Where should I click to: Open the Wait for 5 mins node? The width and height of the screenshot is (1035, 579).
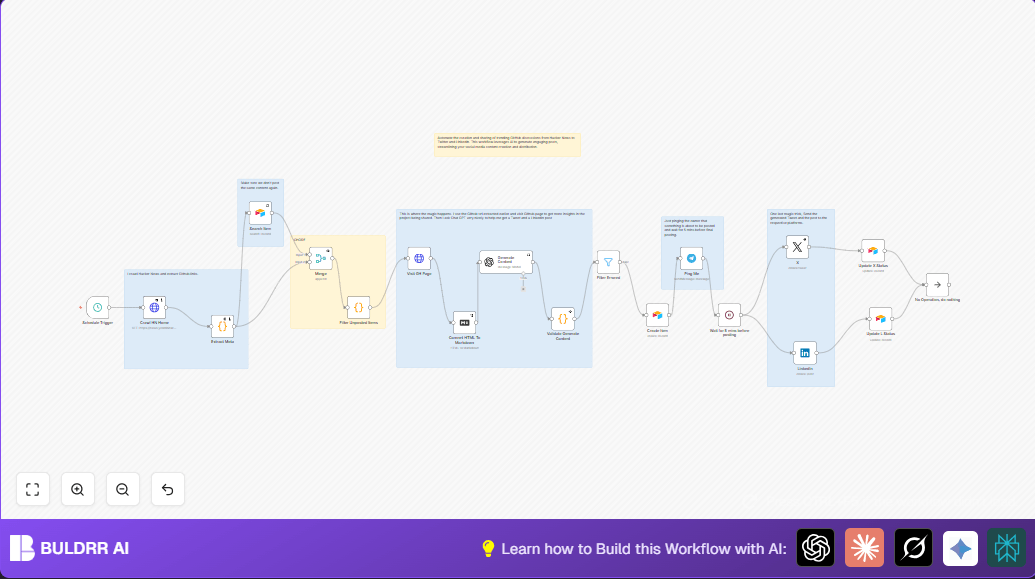tap(729, 315)
